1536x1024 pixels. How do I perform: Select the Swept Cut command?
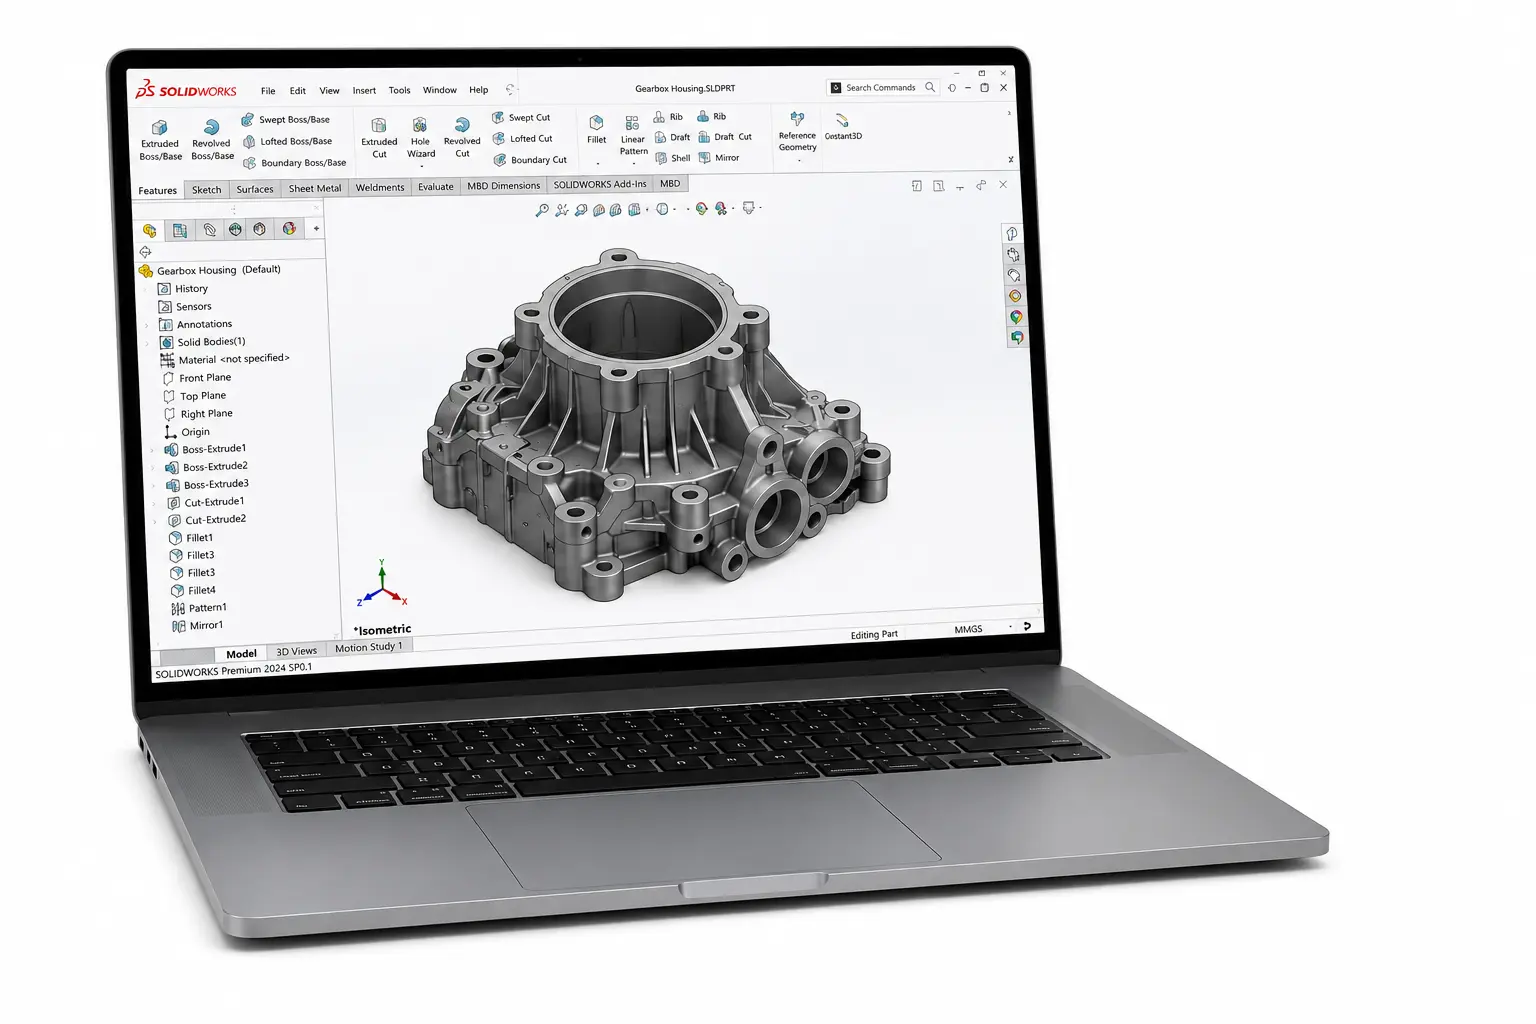(x=521, y=117)
